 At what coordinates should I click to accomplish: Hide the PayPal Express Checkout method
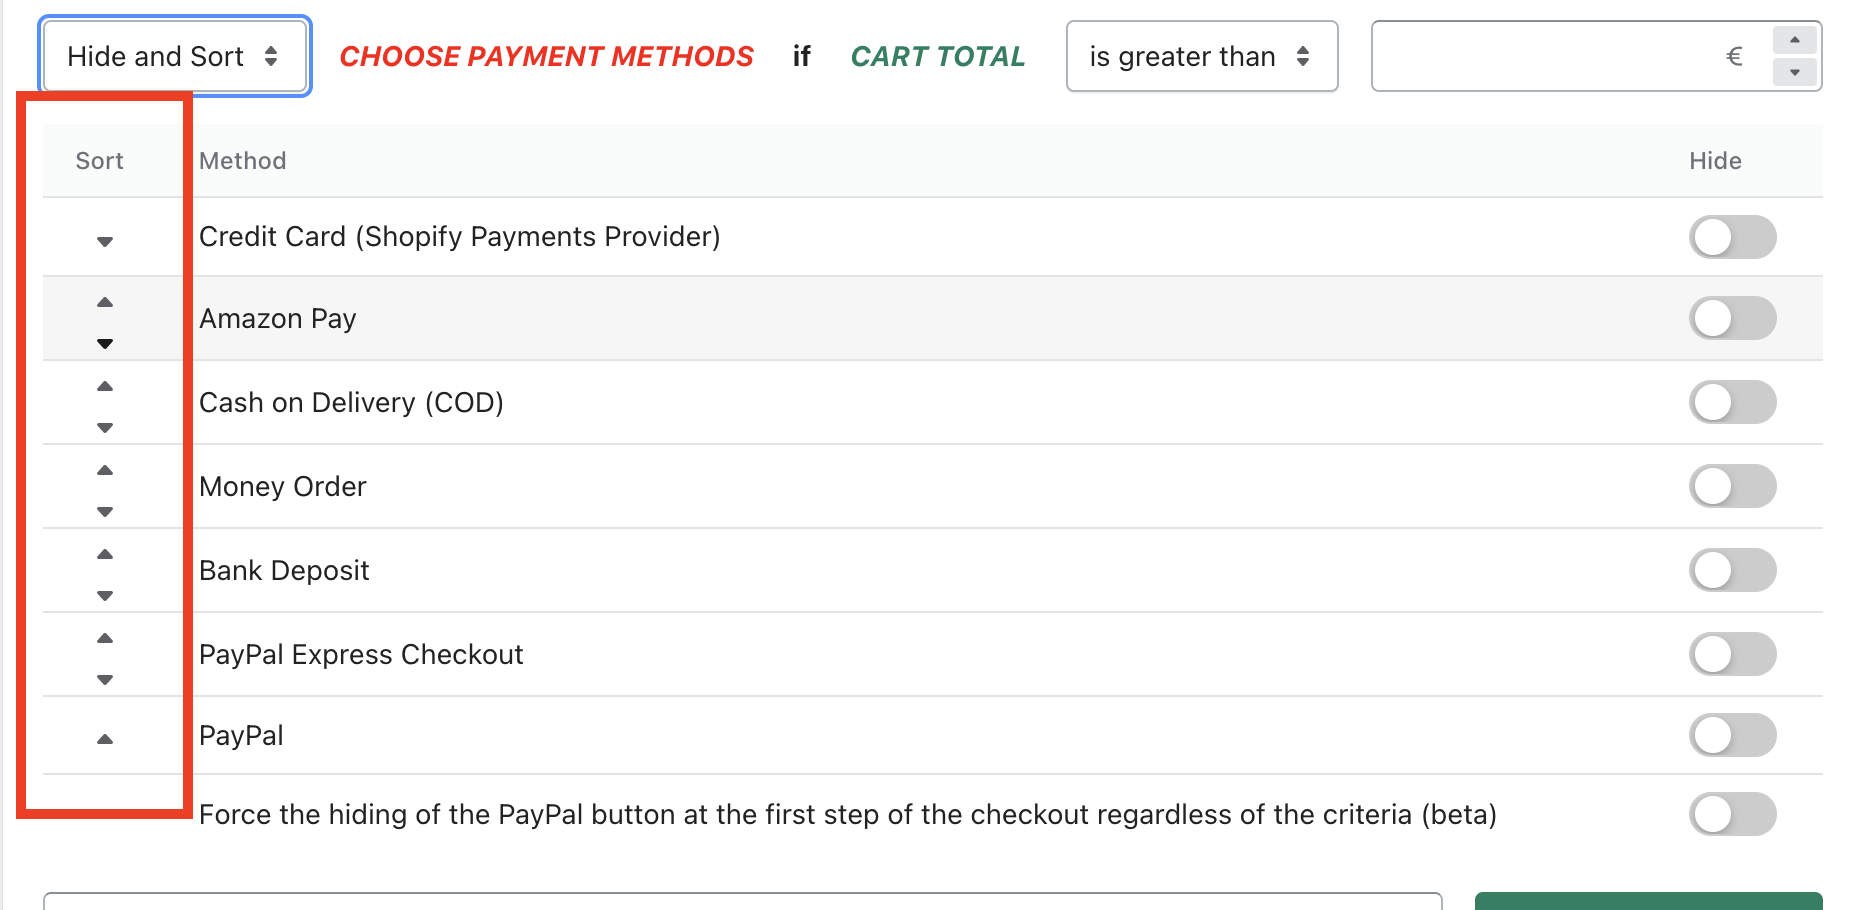[x=1733, y=654]
